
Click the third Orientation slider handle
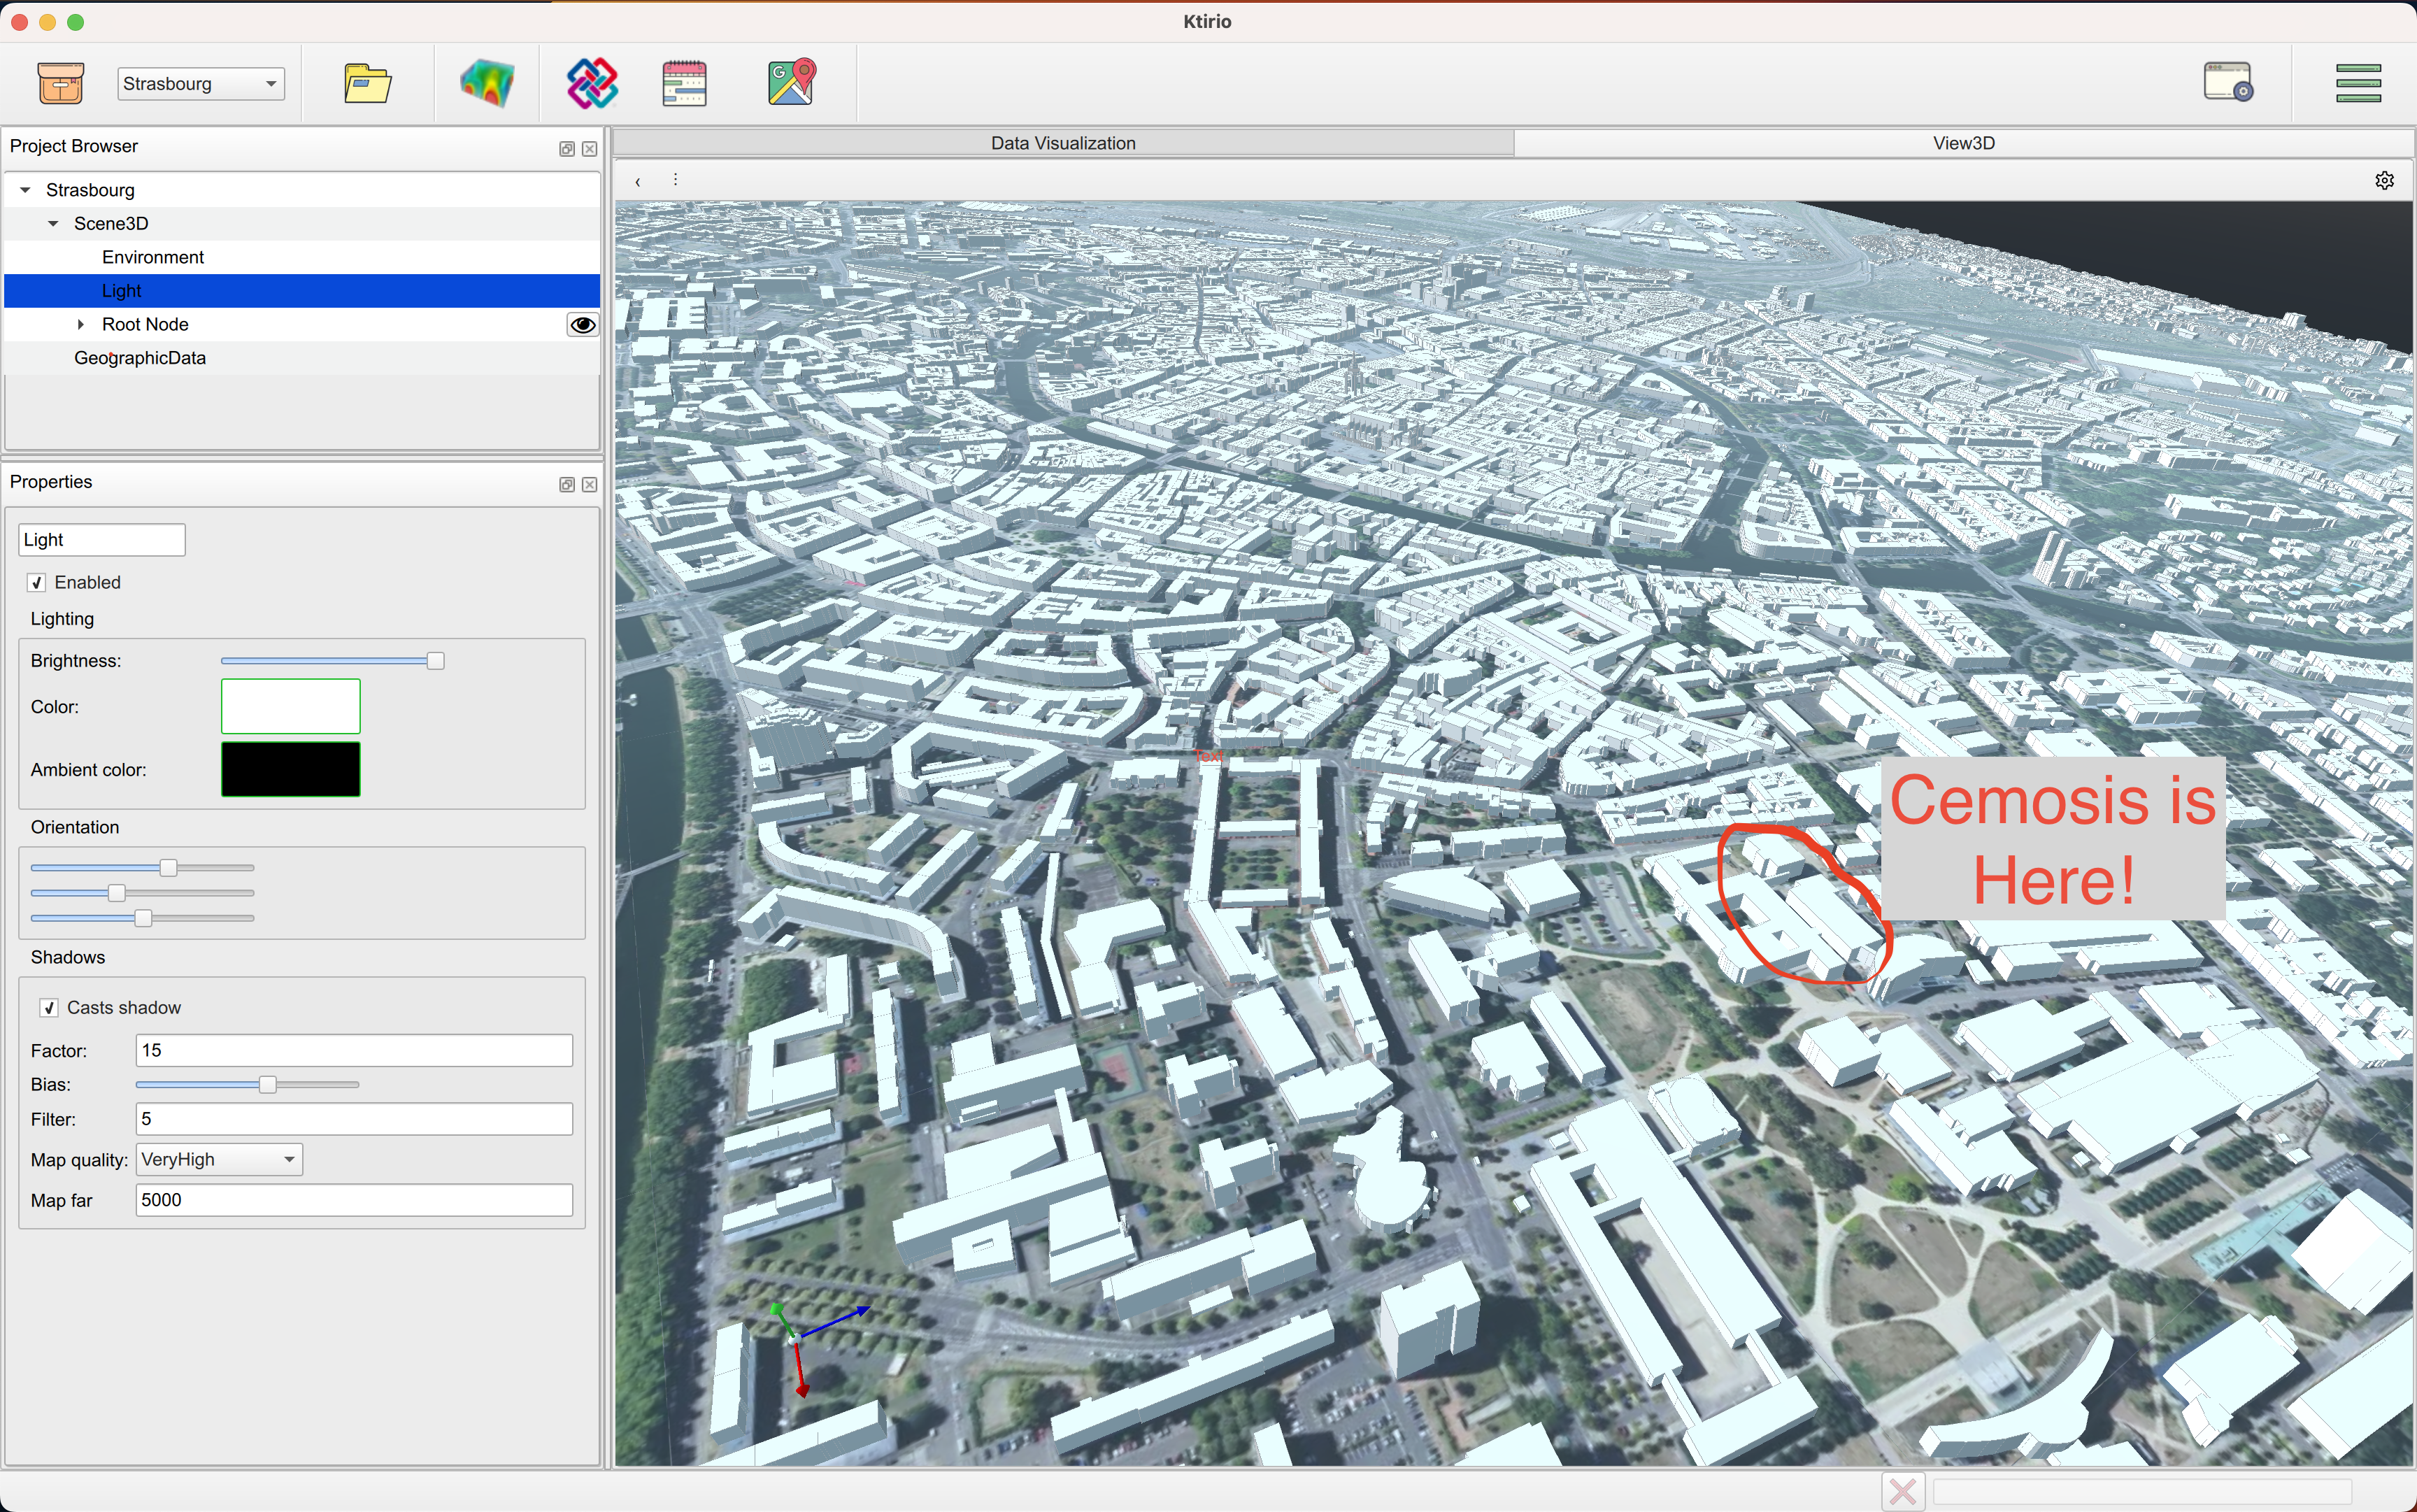143,919
